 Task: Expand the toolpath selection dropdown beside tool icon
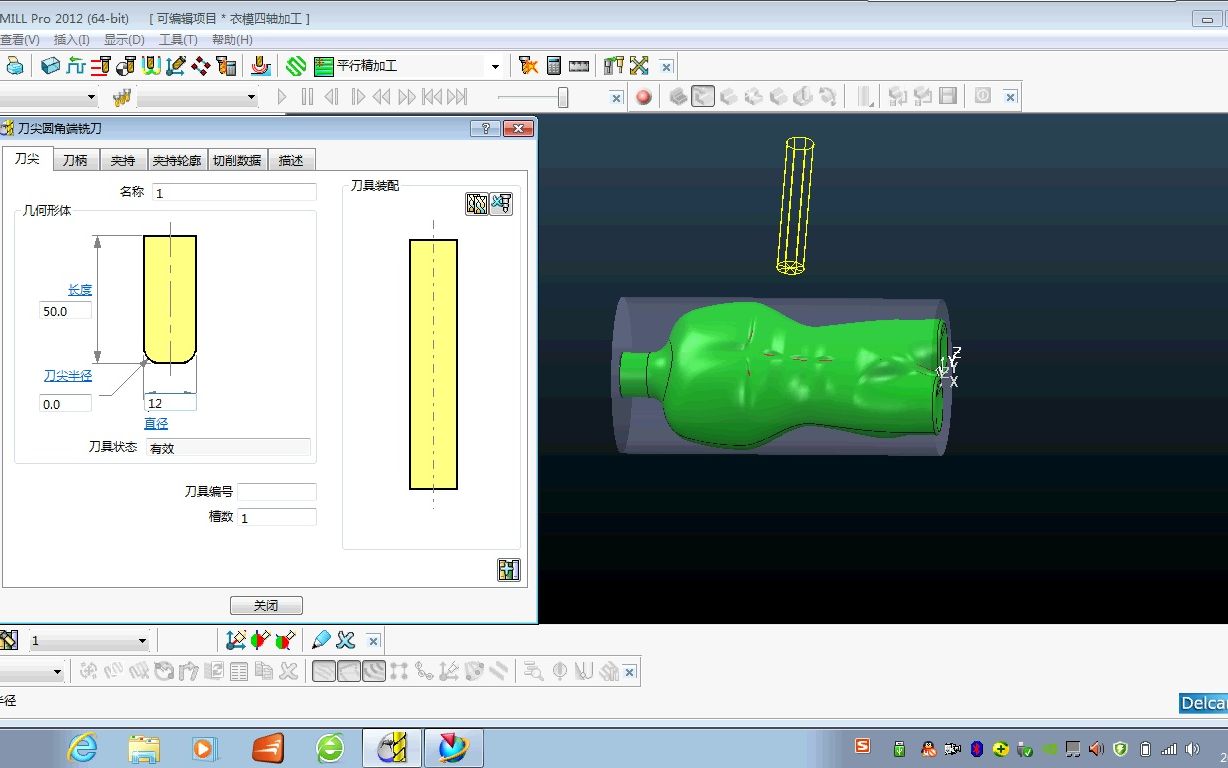point(197,97)
